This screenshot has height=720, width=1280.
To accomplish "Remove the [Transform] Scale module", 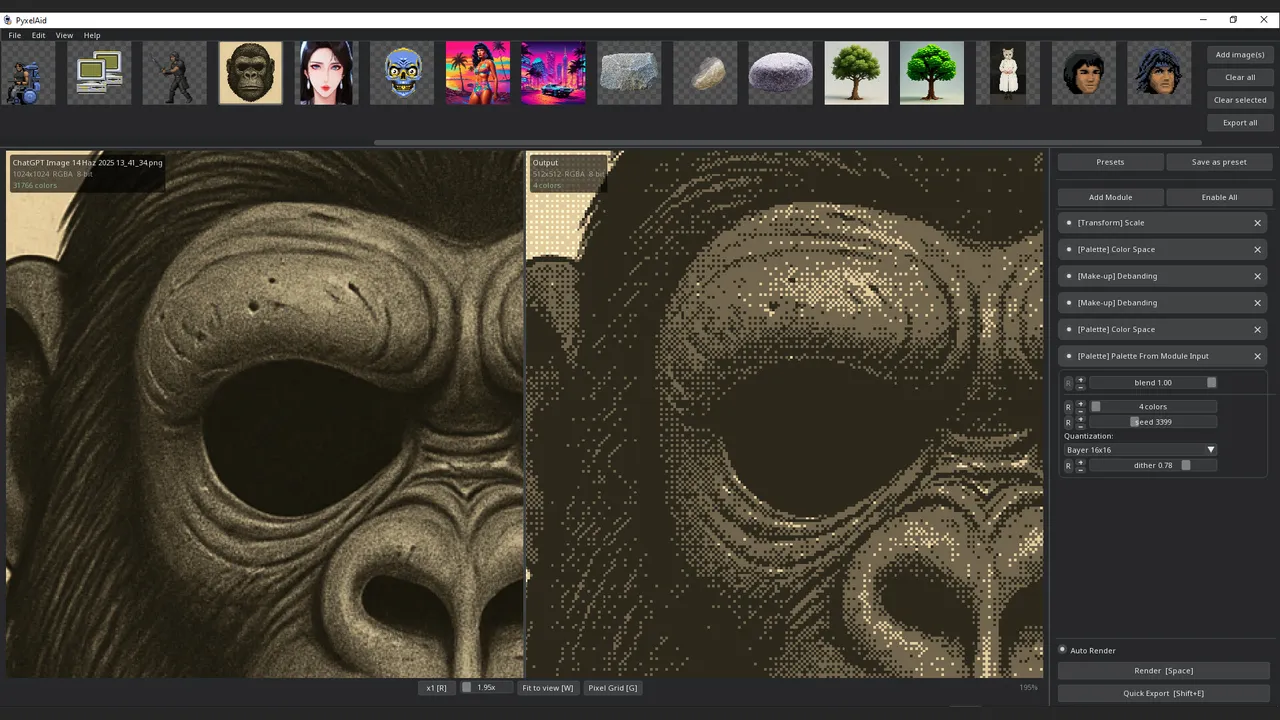I will click(x=1257, y=223).
